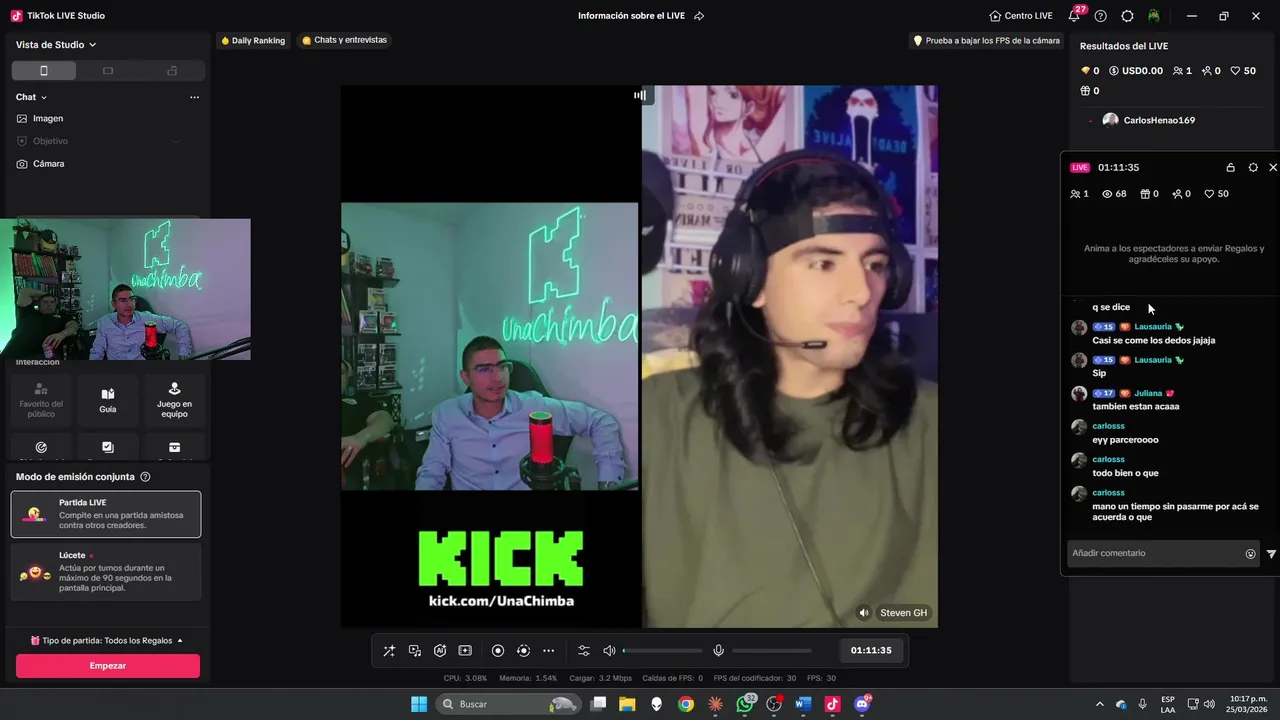Toggle the chat window lock icon
The width and height of the screenshot is (1280, 720).
point(1231,168)
